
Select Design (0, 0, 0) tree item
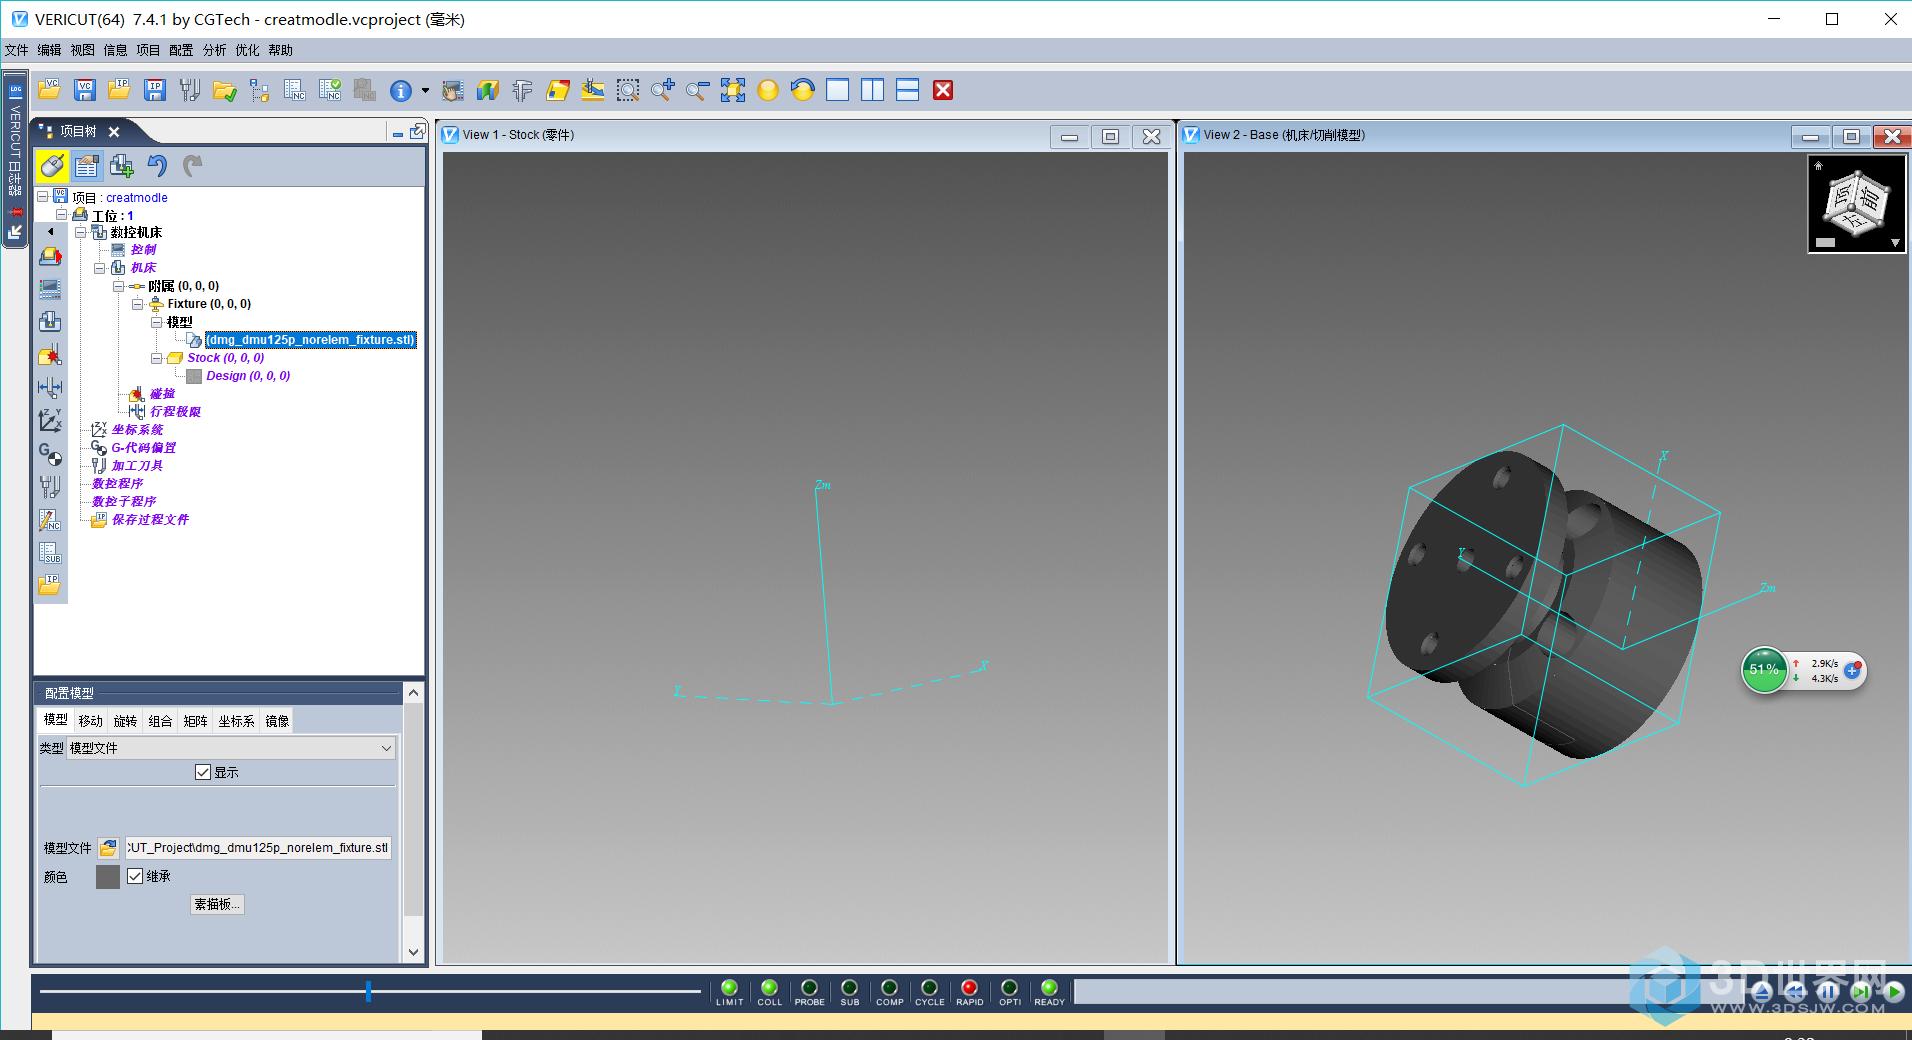pos(248,376)
